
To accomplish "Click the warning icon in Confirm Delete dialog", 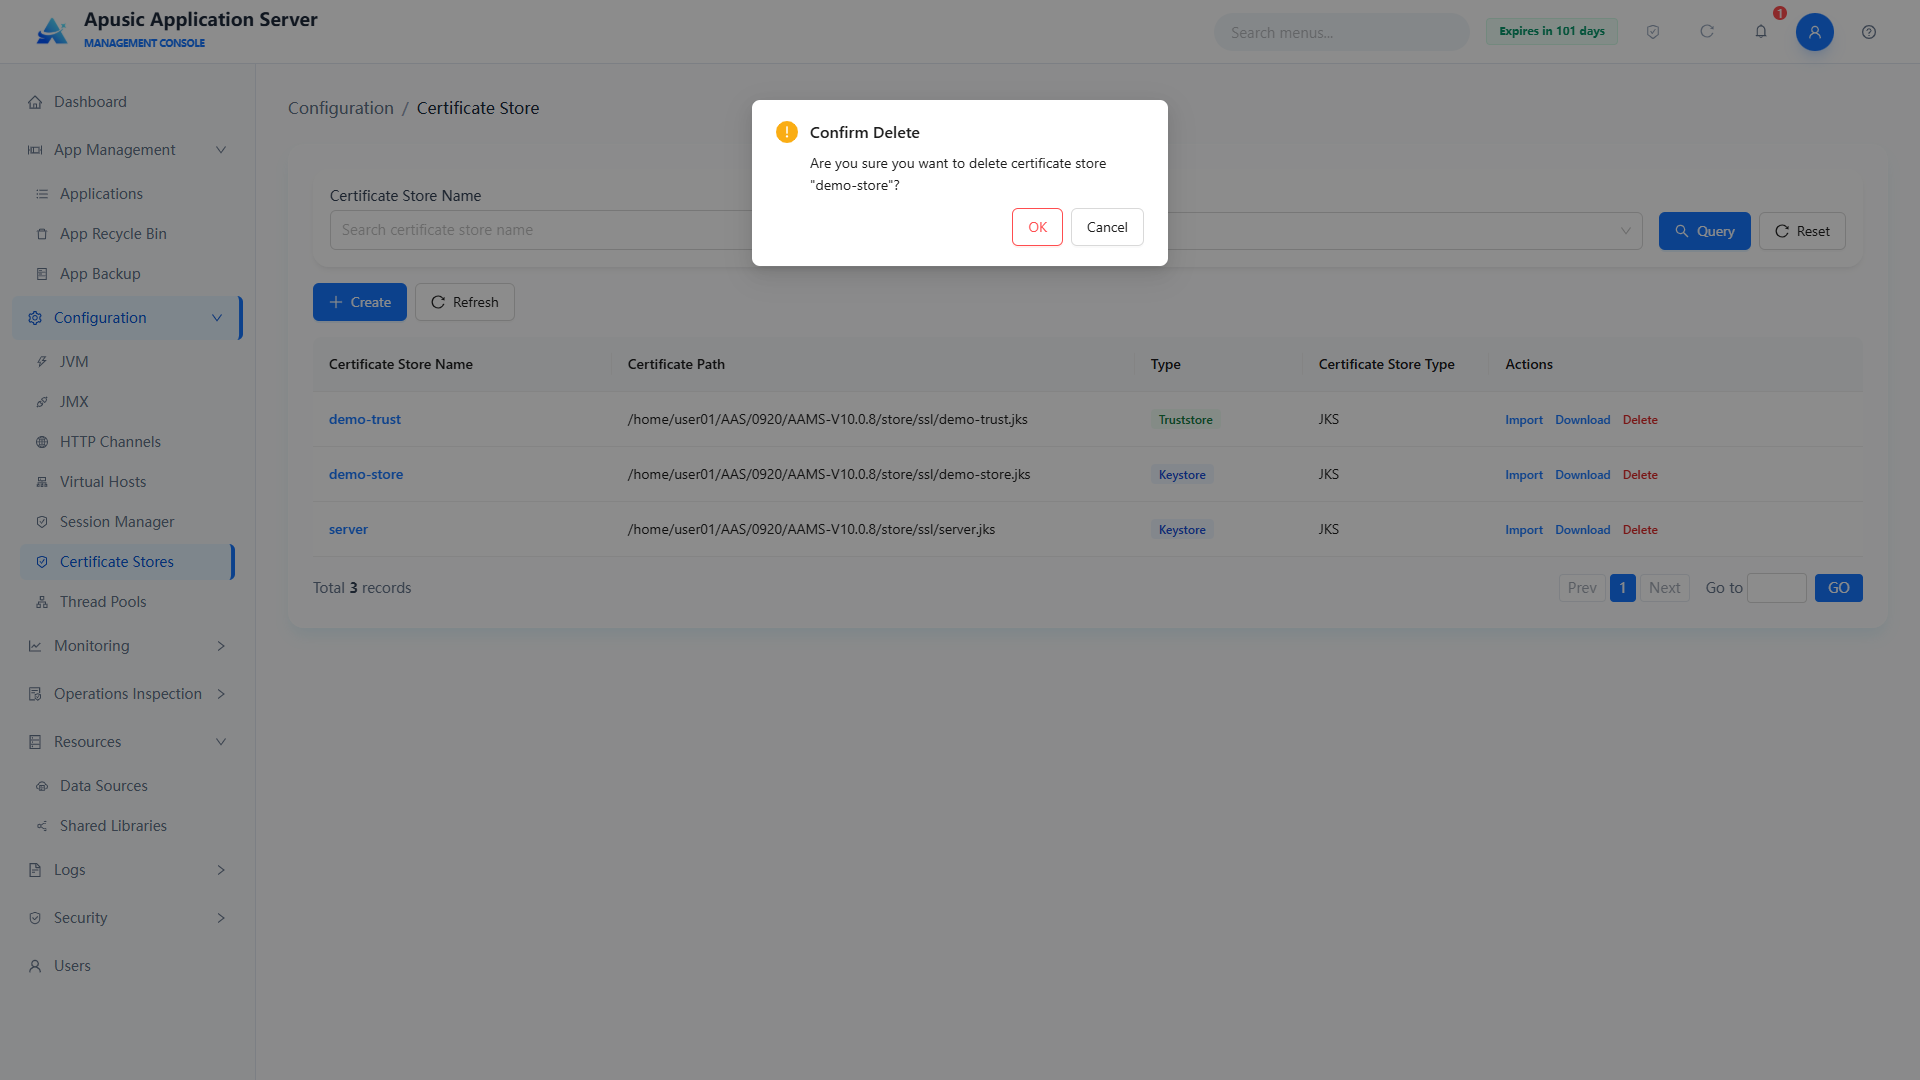I will 787,132.
